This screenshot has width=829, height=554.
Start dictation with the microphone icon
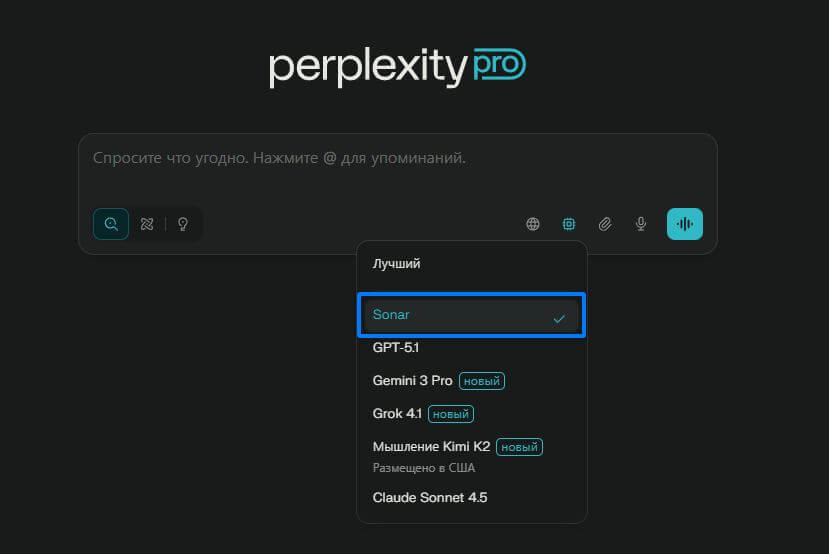tap(641, 224)
